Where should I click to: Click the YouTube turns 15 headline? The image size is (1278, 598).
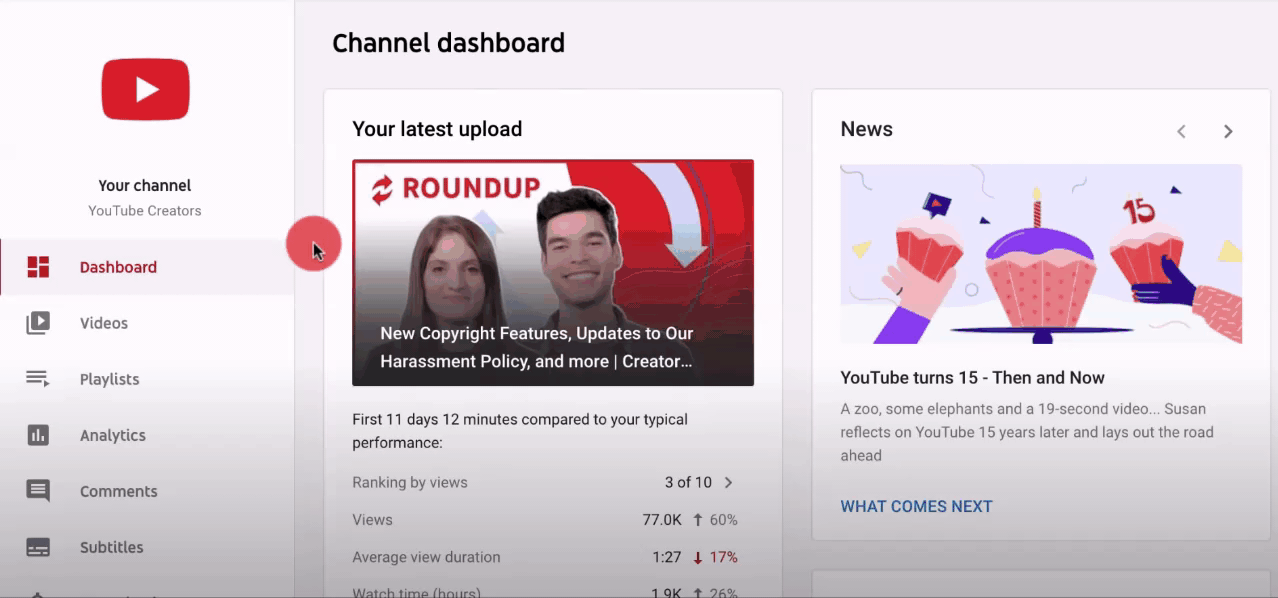(x=972, y=378)
